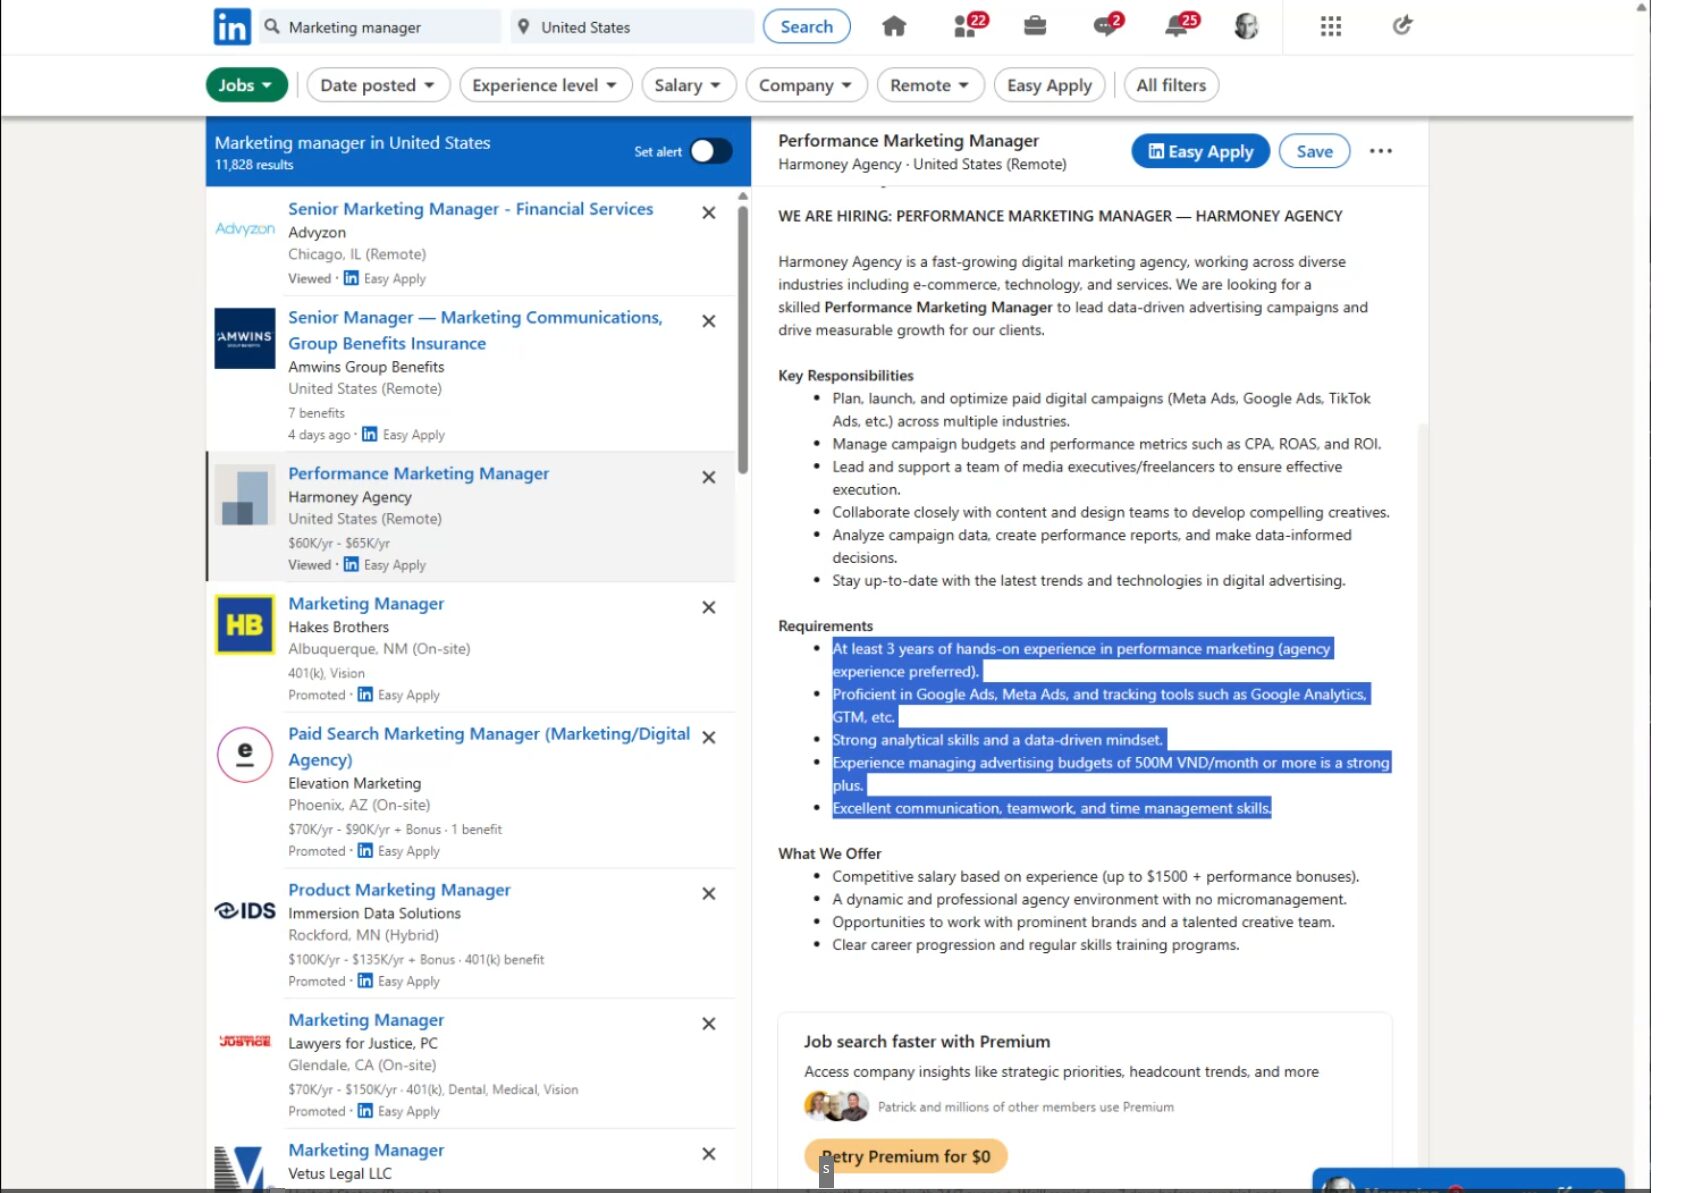This screenshot has height=1193, width=1702.
Task: Open the Work apps grid icon
Action: coord(1330,27)
